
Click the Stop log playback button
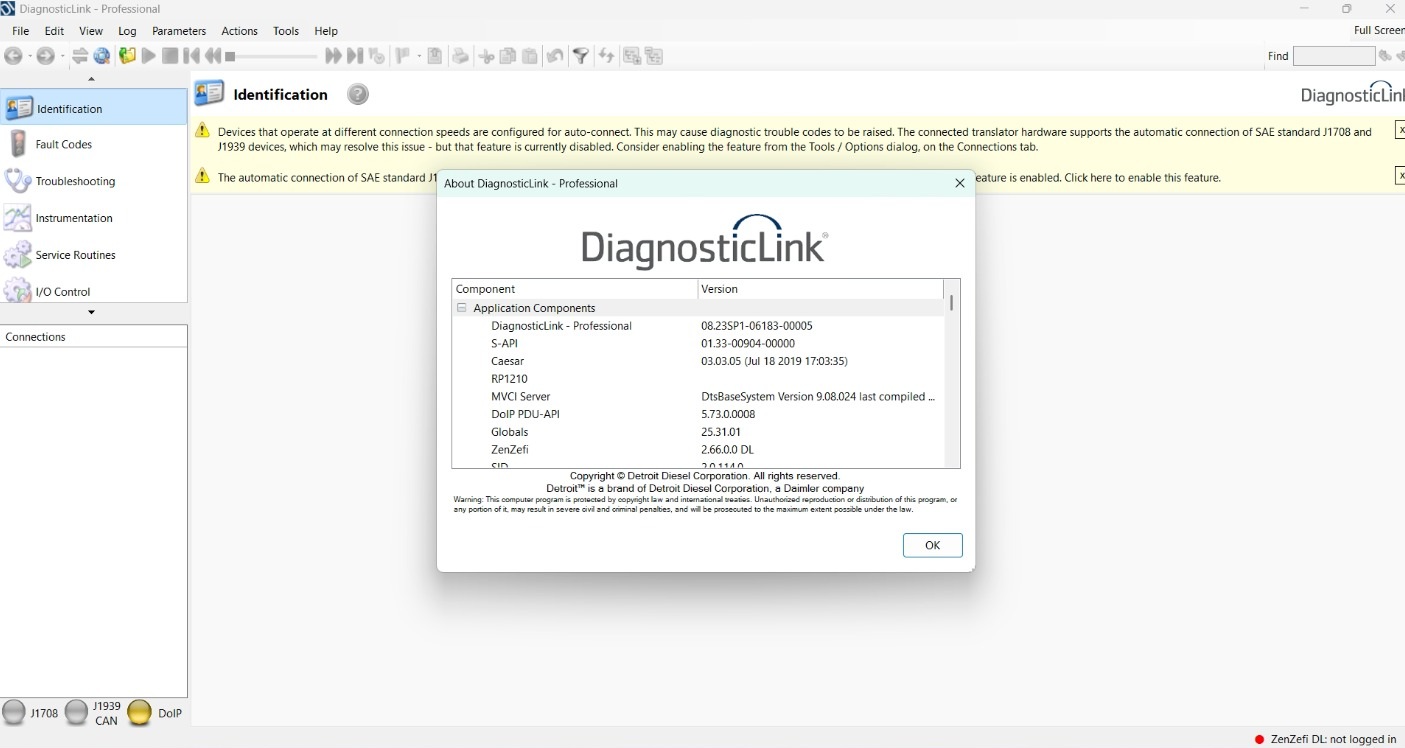[x=170, y=56]
